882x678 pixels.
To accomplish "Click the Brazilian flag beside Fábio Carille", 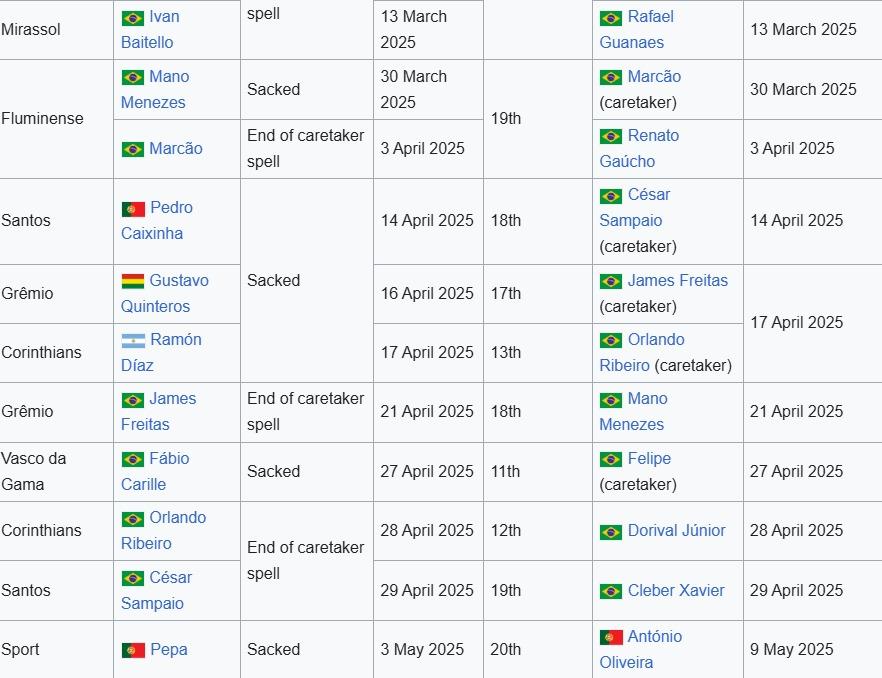I will pos(133,459).
